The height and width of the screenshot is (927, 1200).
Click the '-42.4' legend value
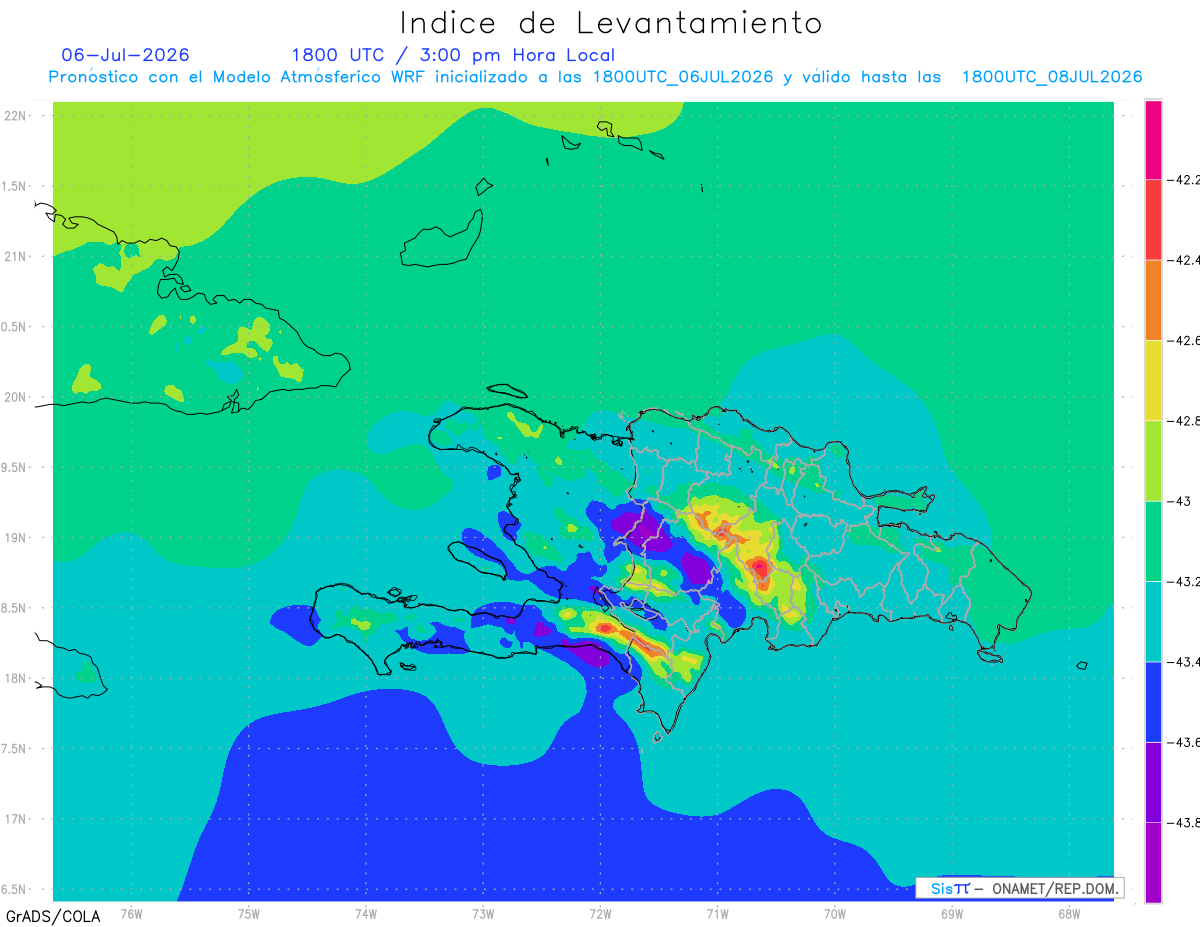pyautogui.click(x=1183, y=260)
